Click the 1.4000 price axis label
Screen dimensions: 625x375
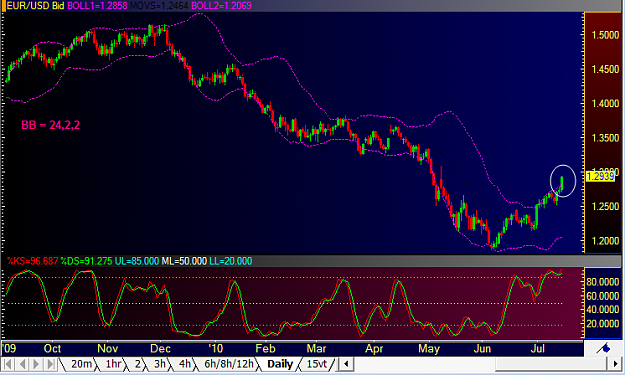click(605, 104)
